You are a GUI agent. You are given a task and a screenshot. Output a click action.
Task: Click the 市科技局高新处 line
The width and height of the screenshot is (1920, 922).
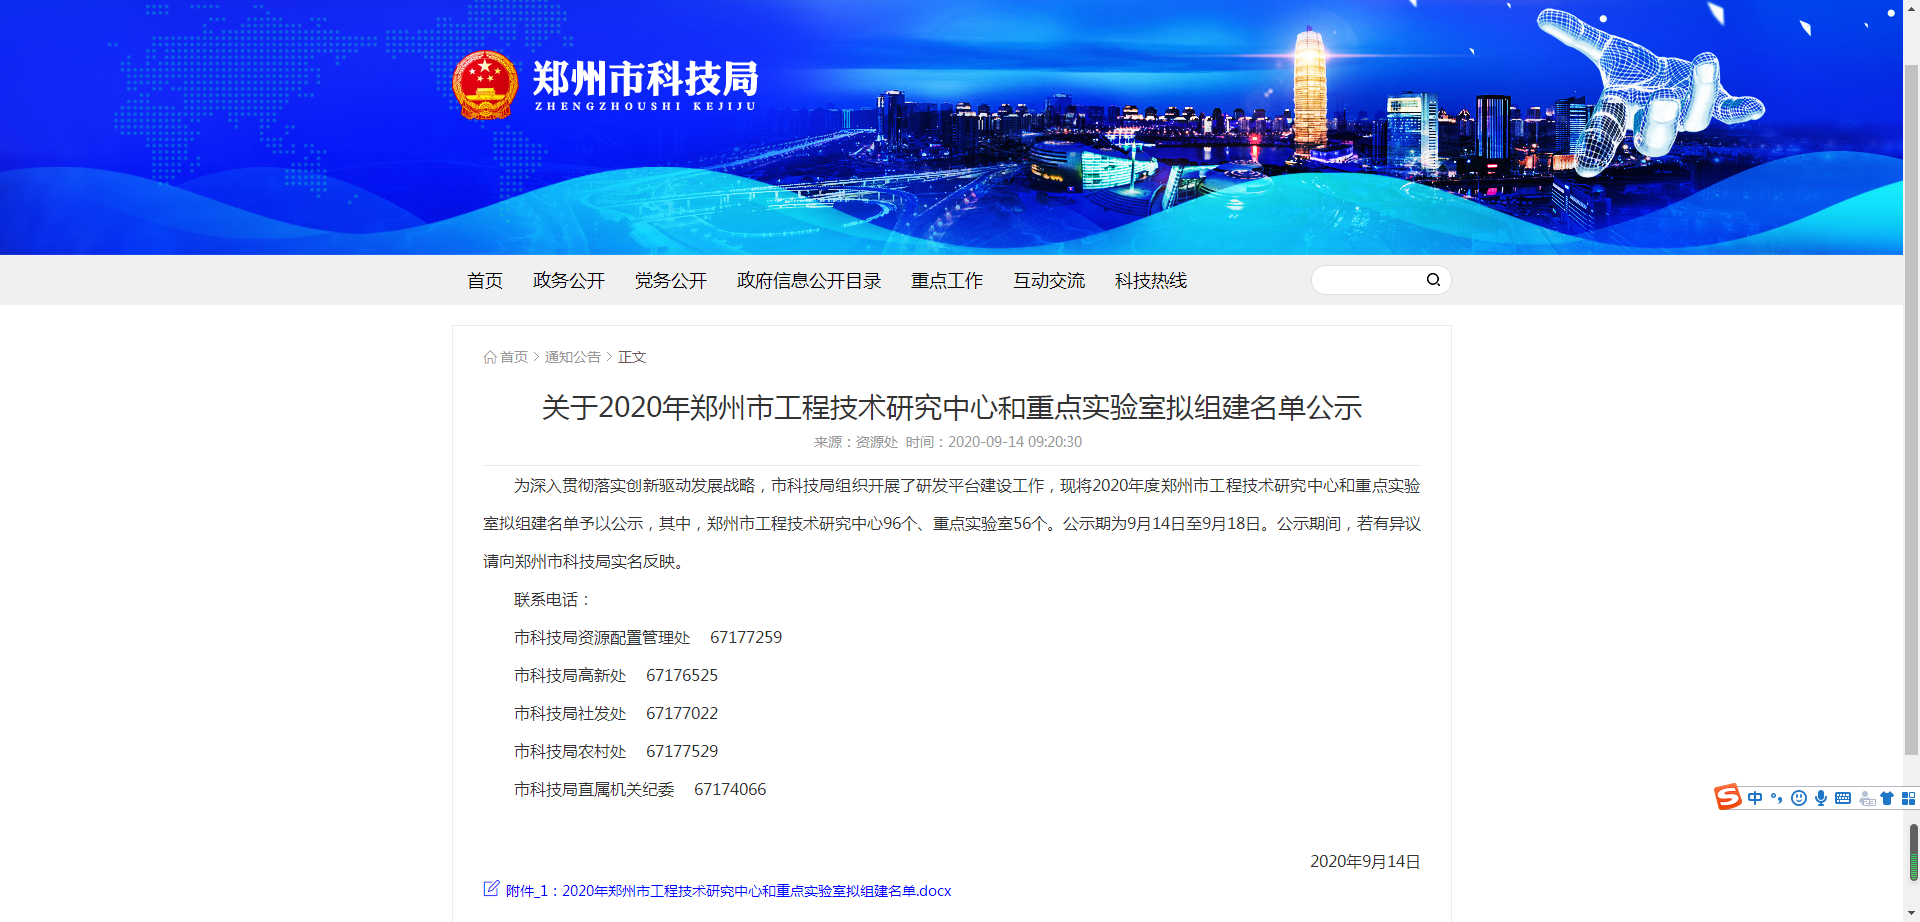tap(570, 676)
